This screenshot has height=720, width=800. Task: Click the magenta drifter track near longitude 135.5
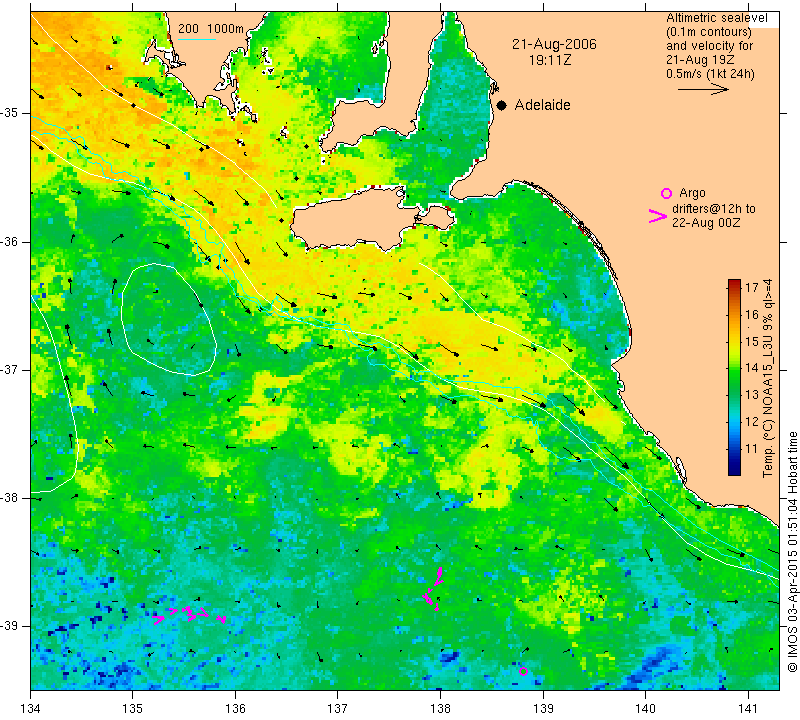tap(190, 615)
